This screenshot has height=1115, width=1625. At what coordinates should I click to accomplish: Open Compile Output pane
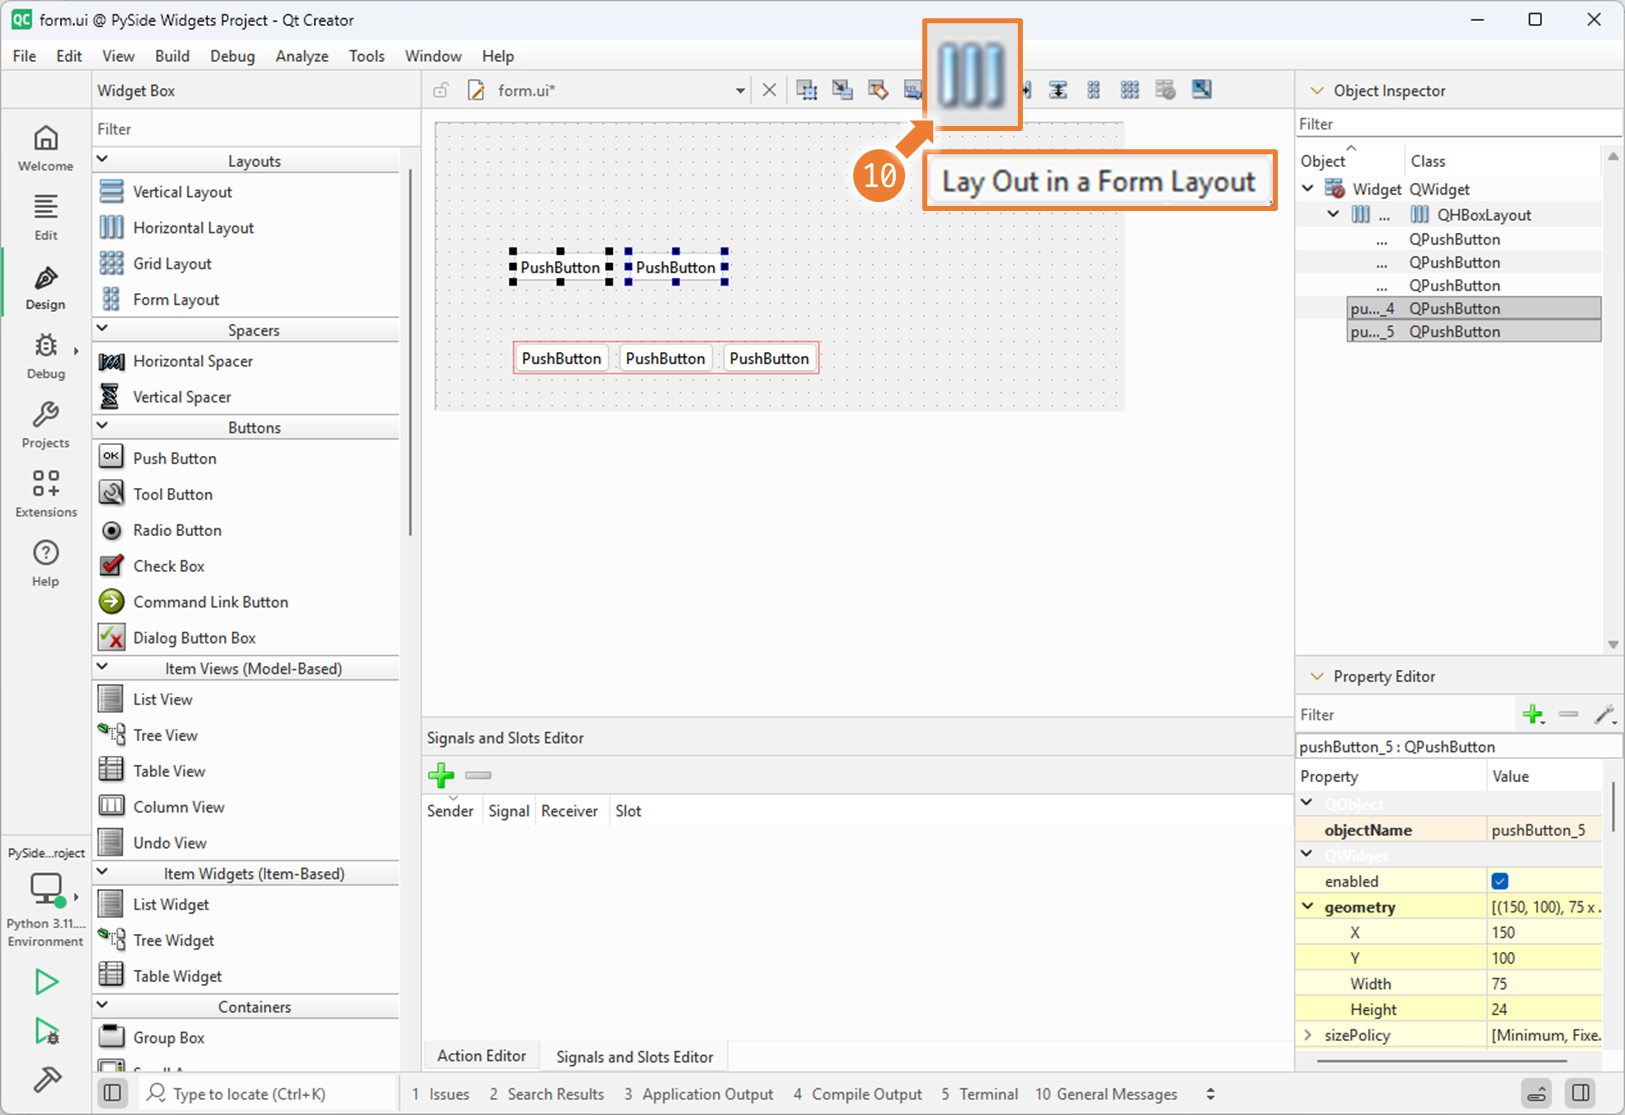point(858,1094)
